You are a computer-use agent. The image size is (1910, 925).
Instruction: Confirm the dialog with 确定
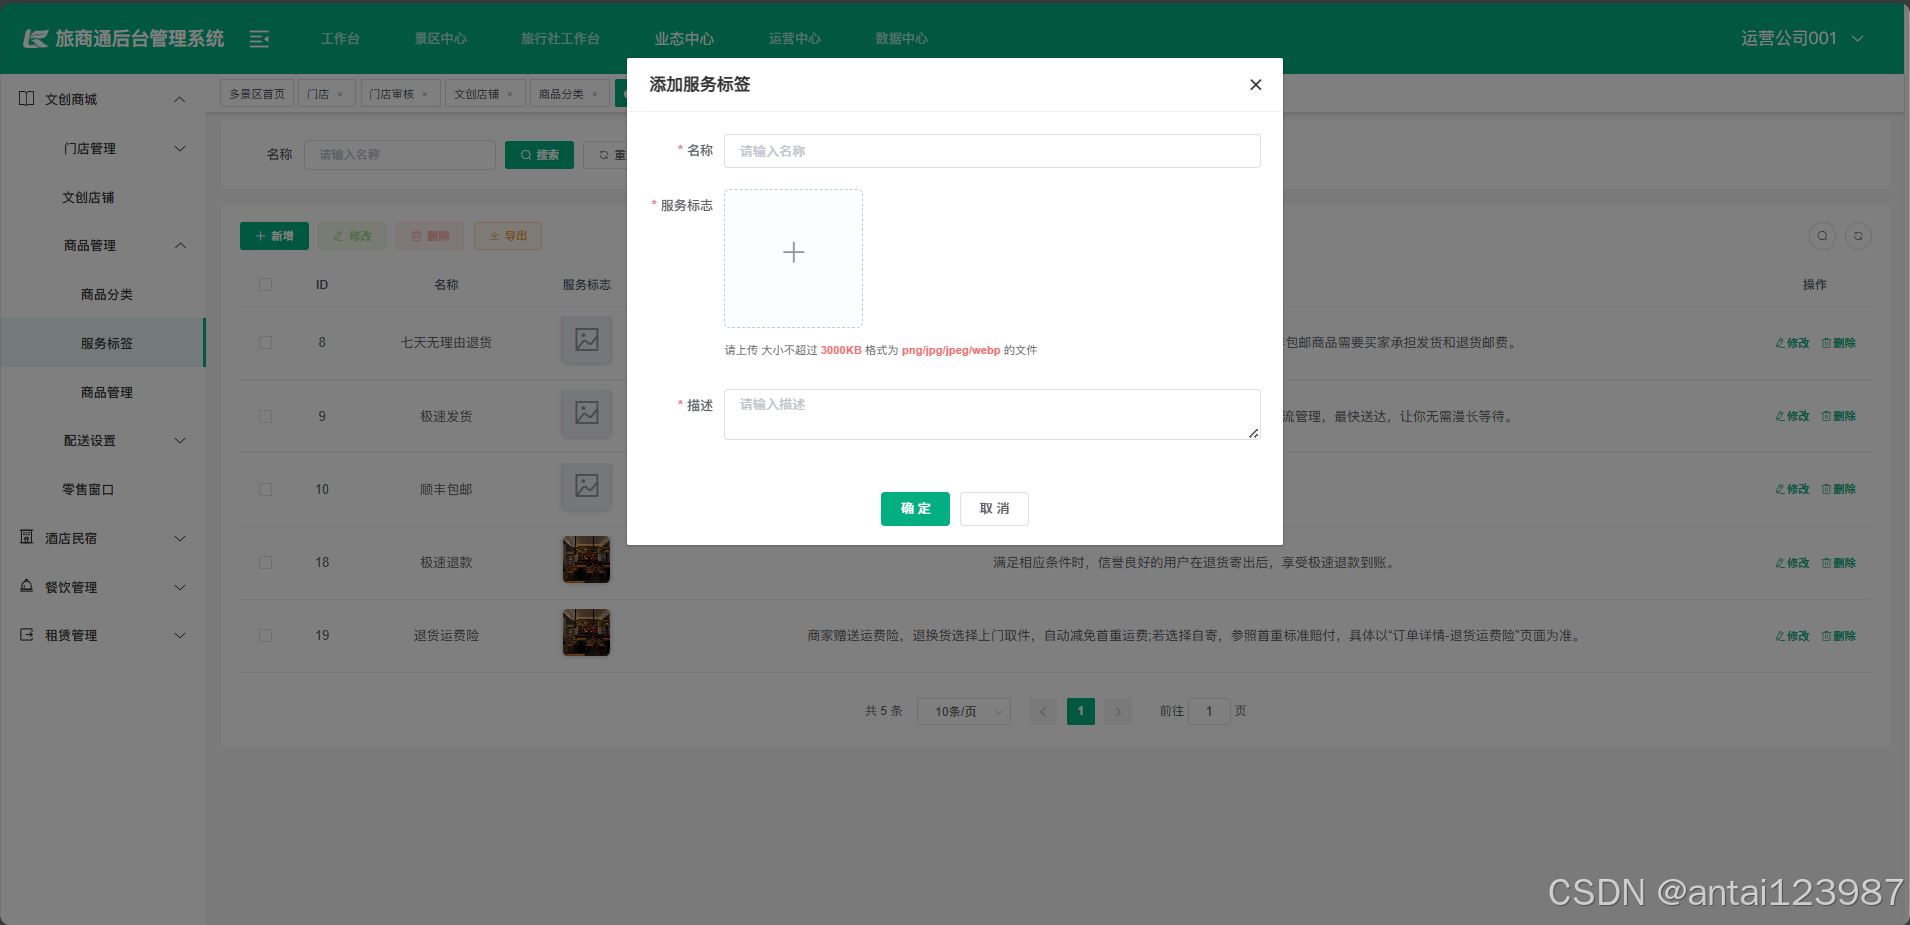click(915, 509)
